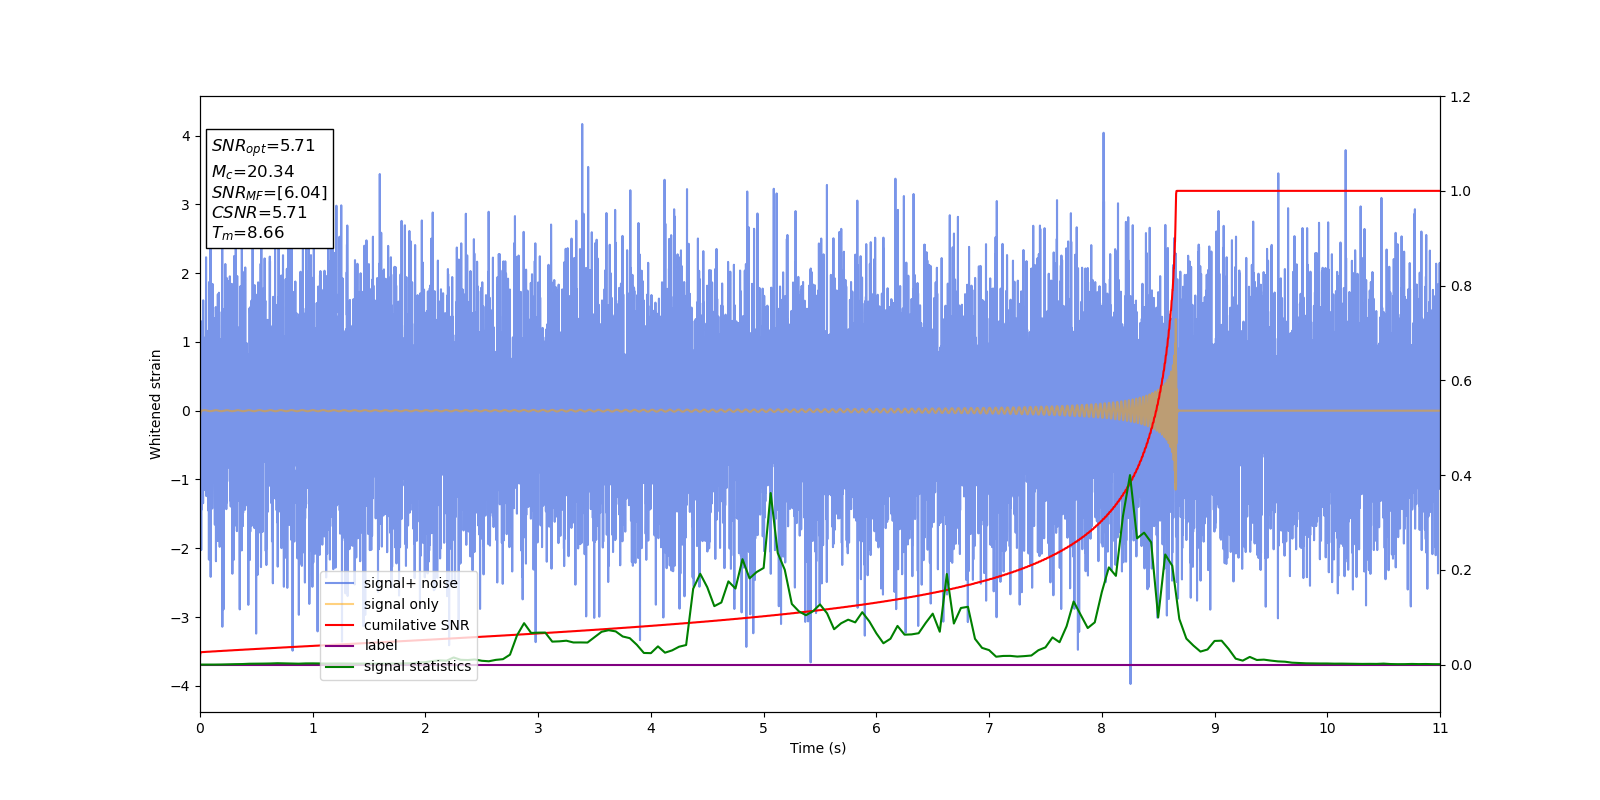The width and height of the screenshot is (1600, 800).
Task: Click the 'Whitened strain' y-axis label
Action: pyautogui.click(x=156, y=404)
